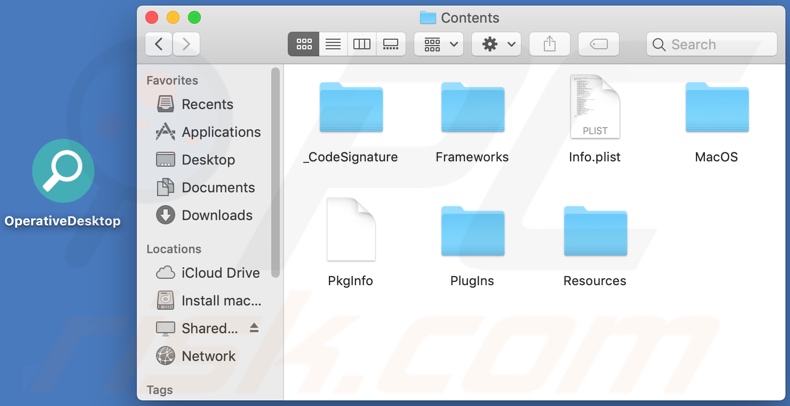Open Documents in the sidebar
This screenshot has height=406, width=790.
click(207, 187)
